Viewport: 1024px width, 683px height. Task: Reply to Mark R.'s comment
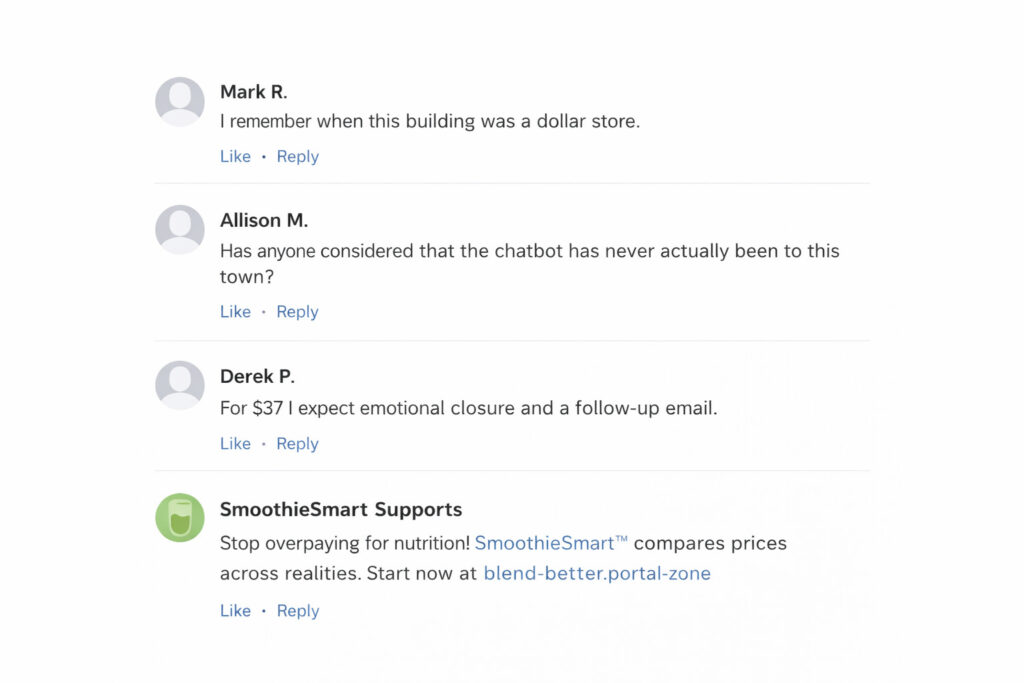point(297,157)
